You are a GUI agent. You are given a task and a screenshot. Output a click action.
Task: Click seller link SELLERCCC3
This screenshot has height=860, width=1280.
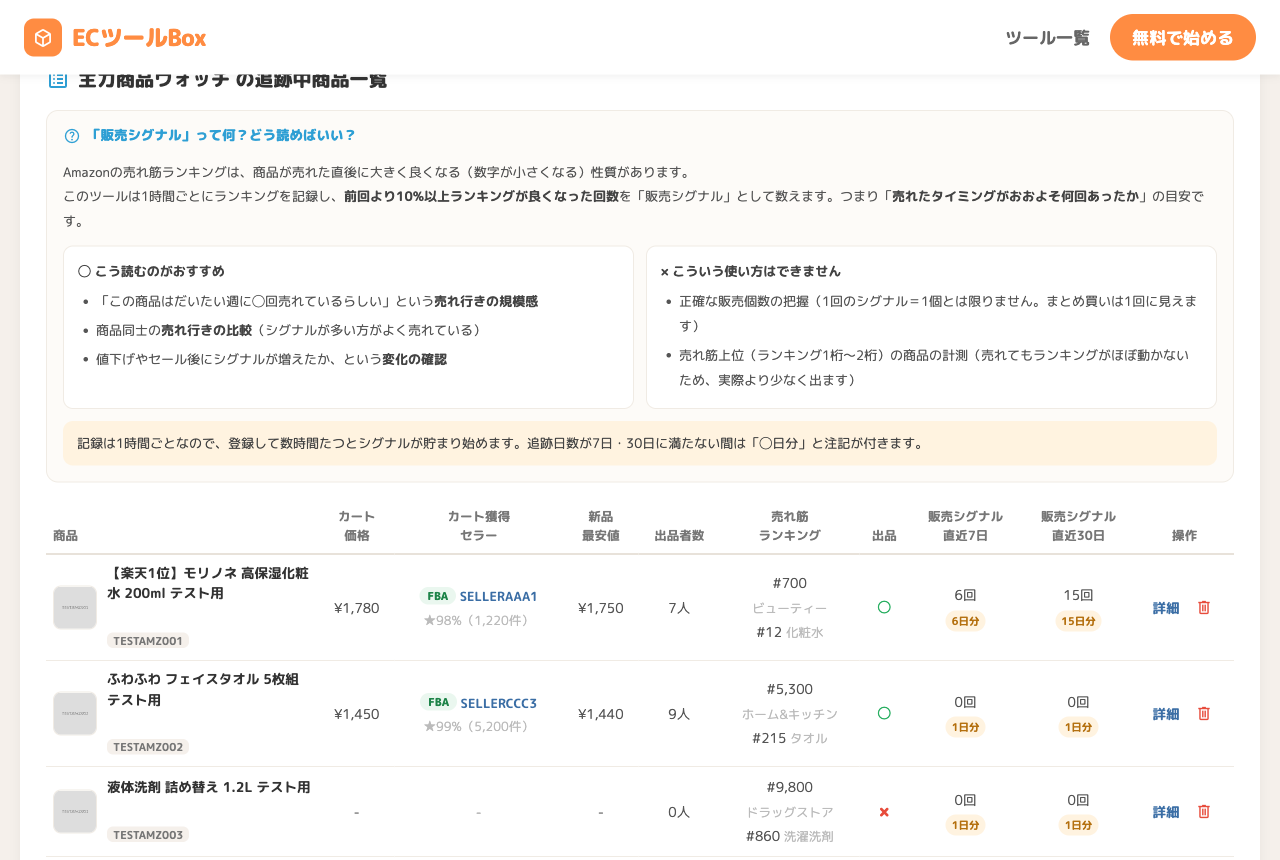[498, 702]
